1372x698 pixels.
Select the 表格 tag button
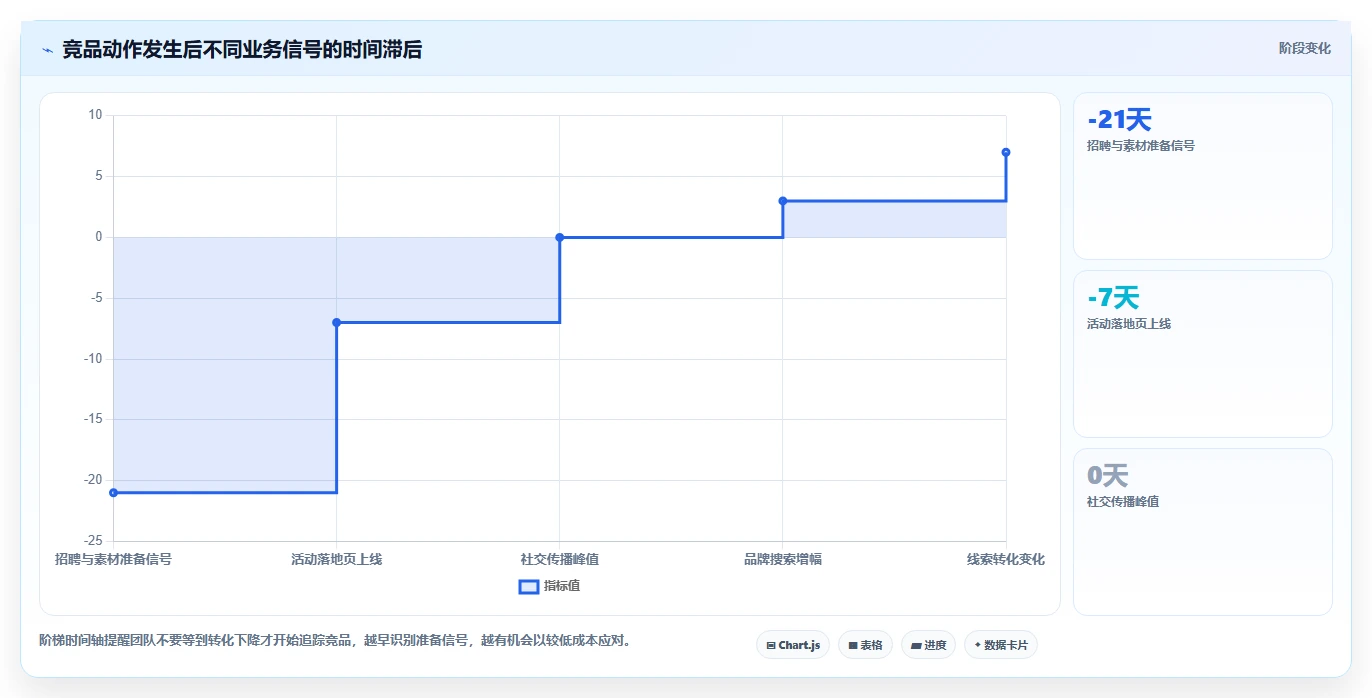[865, 645]
